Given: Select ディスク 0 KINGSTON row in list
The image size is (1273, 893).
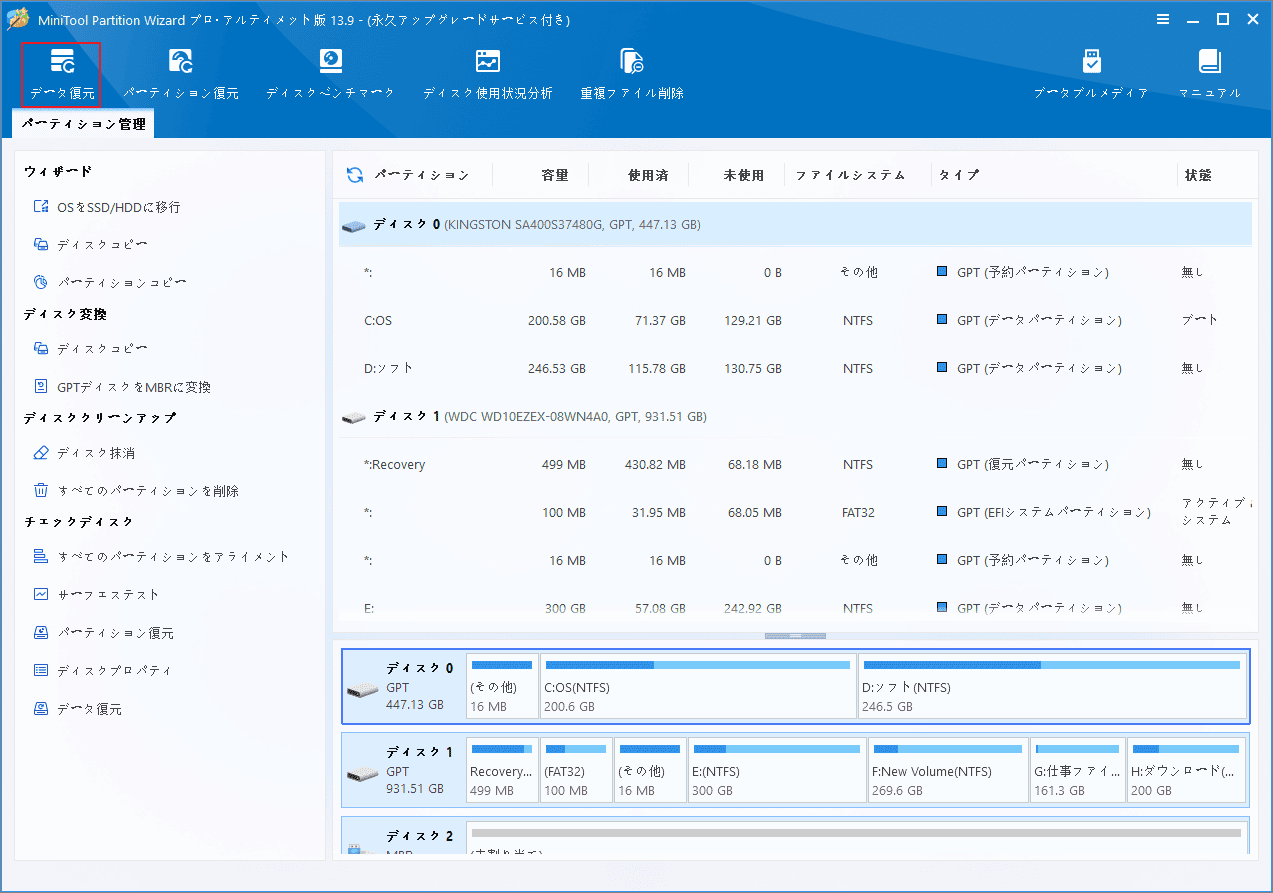Looking at the screenshot, I should [x=795, y=225].
